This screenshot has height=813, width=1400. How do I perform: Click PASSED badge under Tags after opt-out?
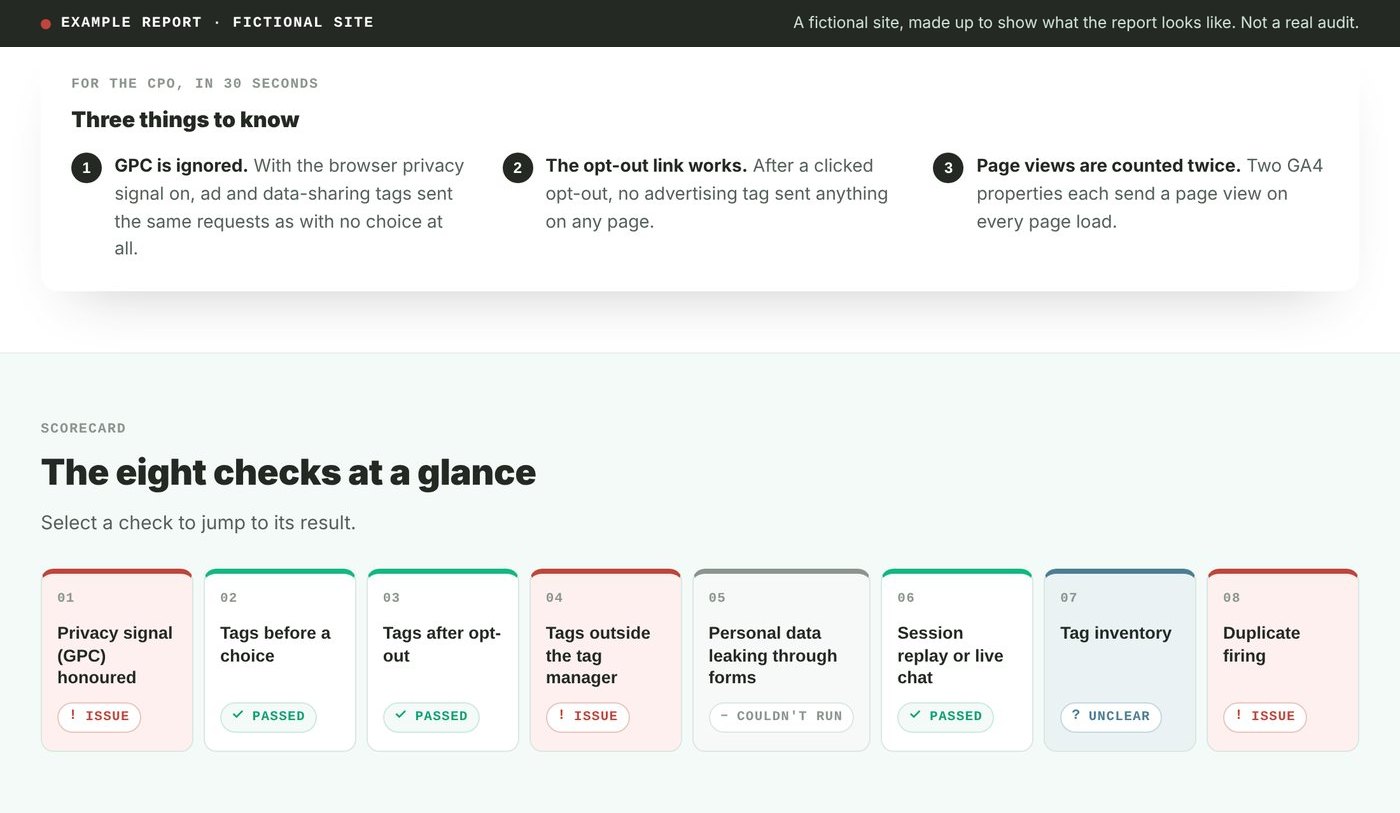[431, 717]
